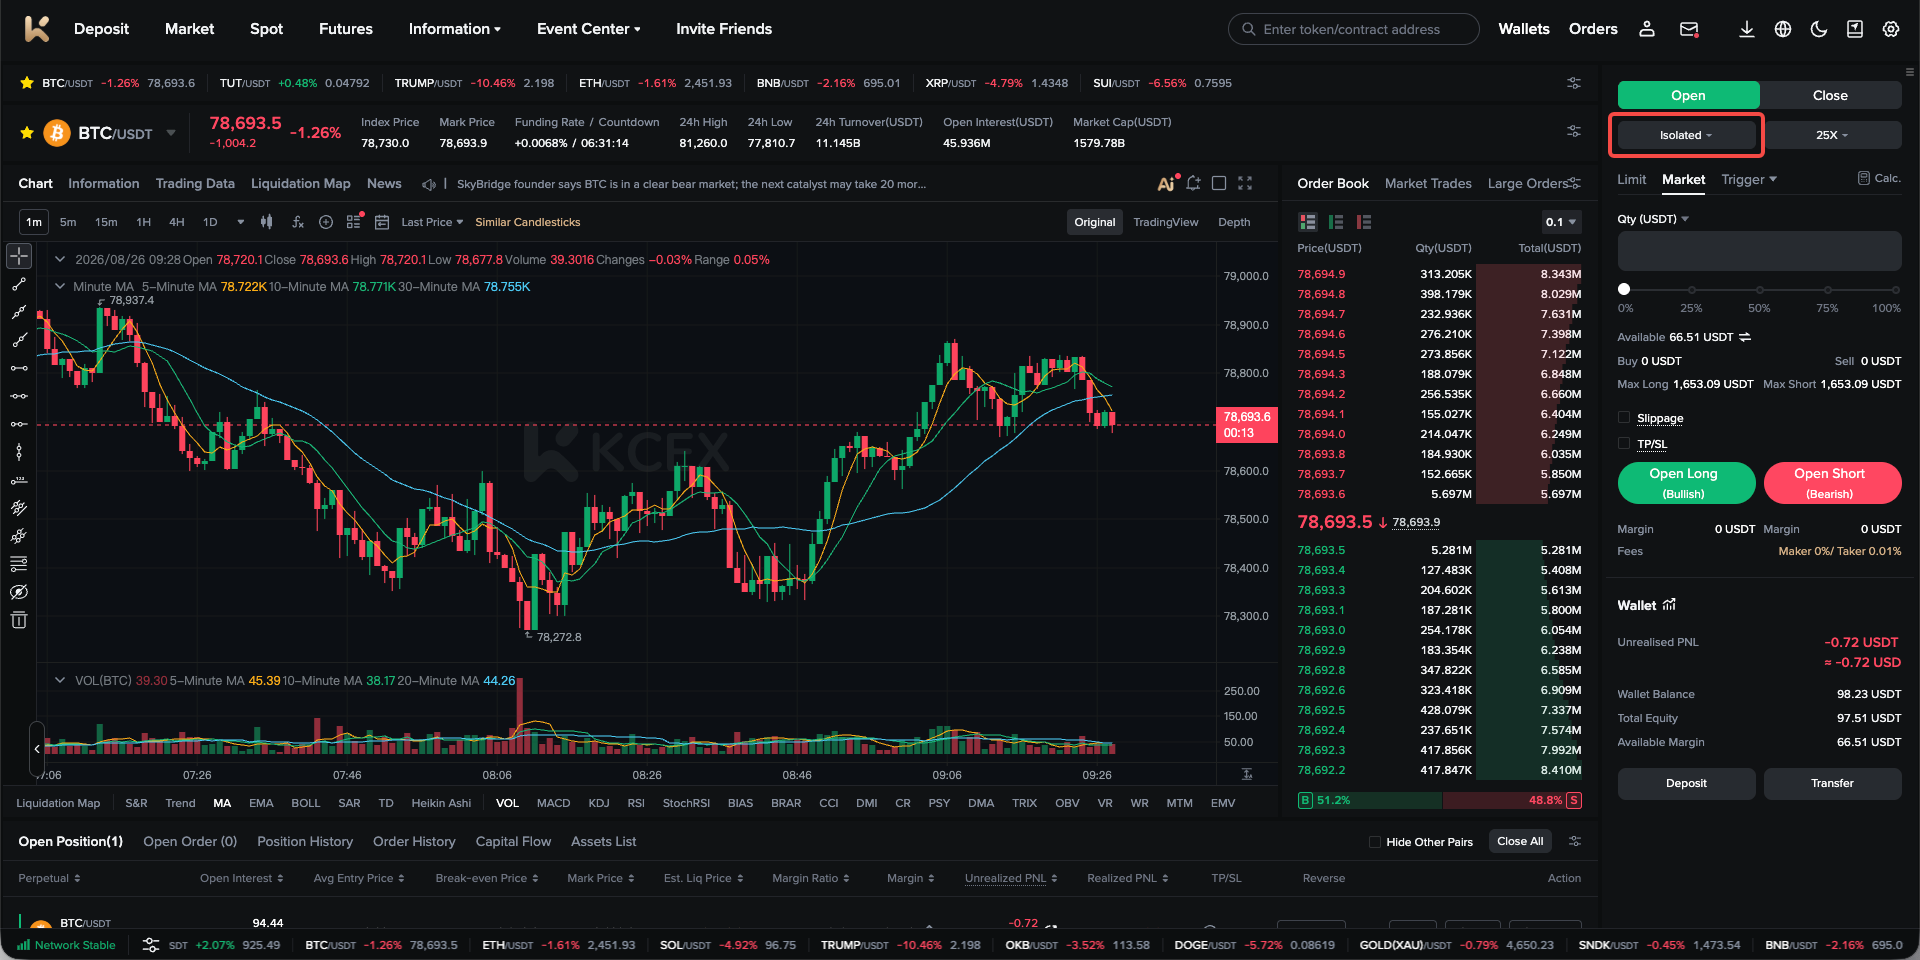This screenshot has height=960, width=1920.
Task: Toggle dark mode moon icon
Action: [x=1818, y=29]
